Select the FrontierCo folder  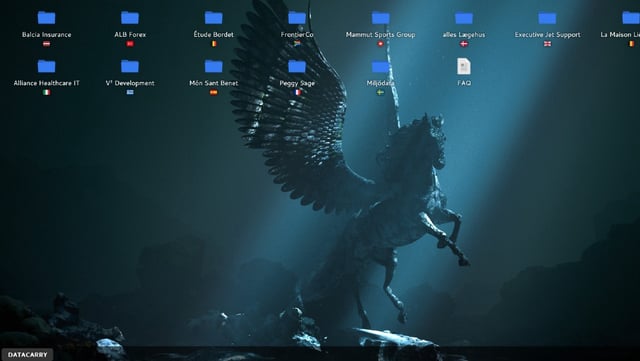[x=297, y=18]
